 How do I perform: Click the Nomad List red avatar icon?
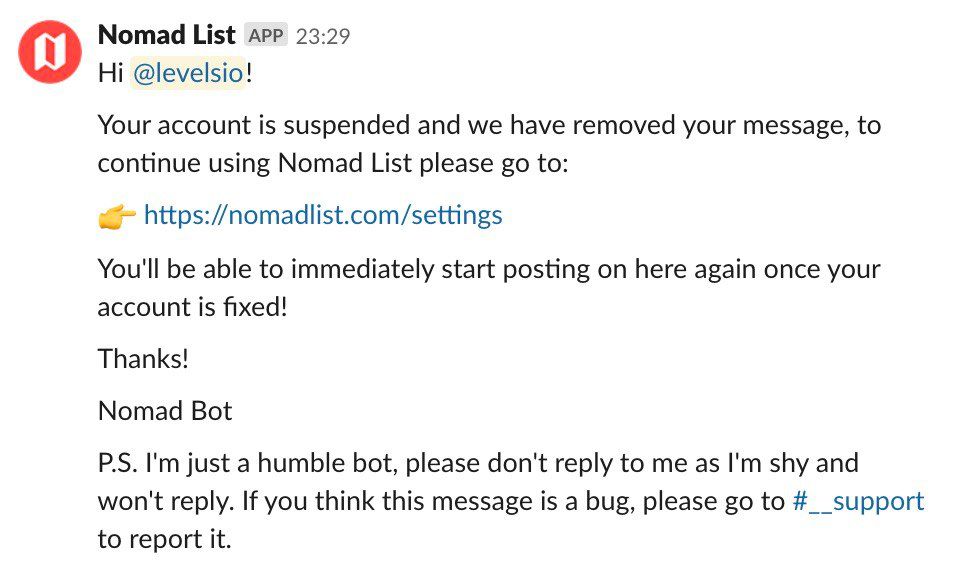pos(50,52)
